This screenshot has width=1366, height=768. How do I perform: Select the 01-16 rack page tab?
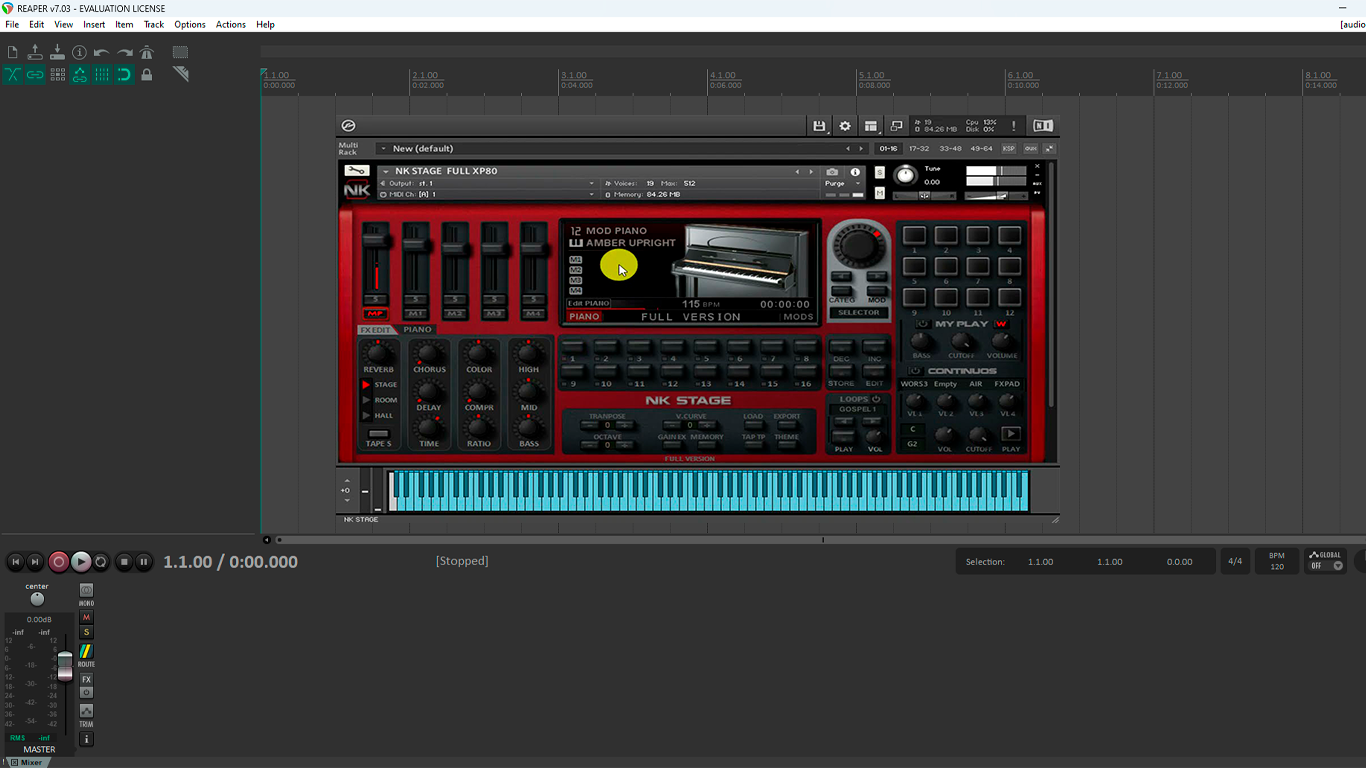click(x=888, y=148)
